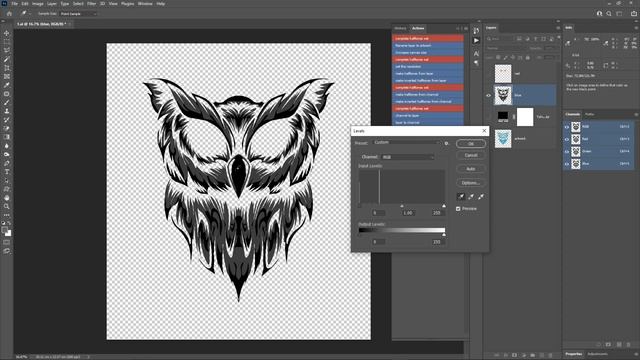This screenshot has width=640, height=360.
Task: Click Options... in the Levels dialog
Action: 471,183
